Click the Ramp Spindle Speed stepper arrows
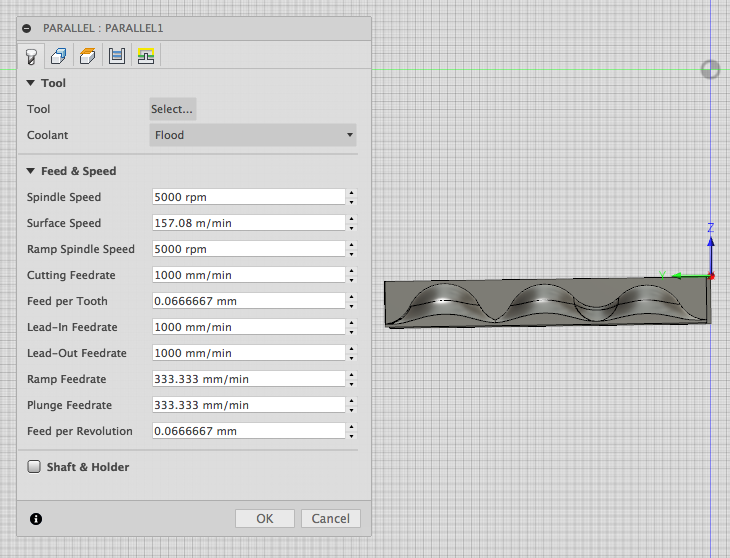 351,249
